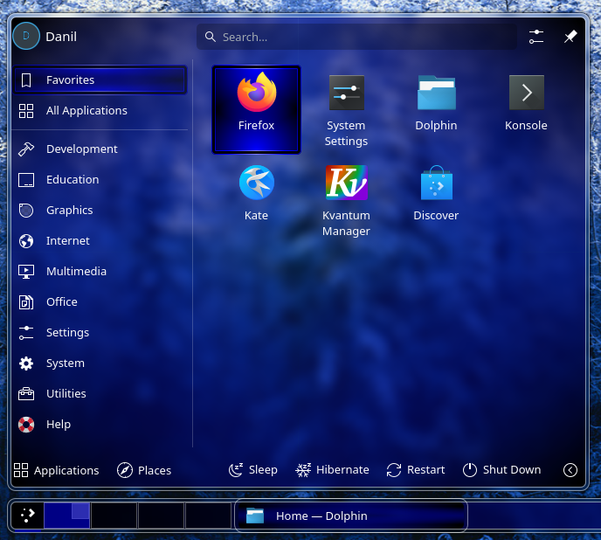
Task: Click the Danil username label
Action: click(61, 37)
